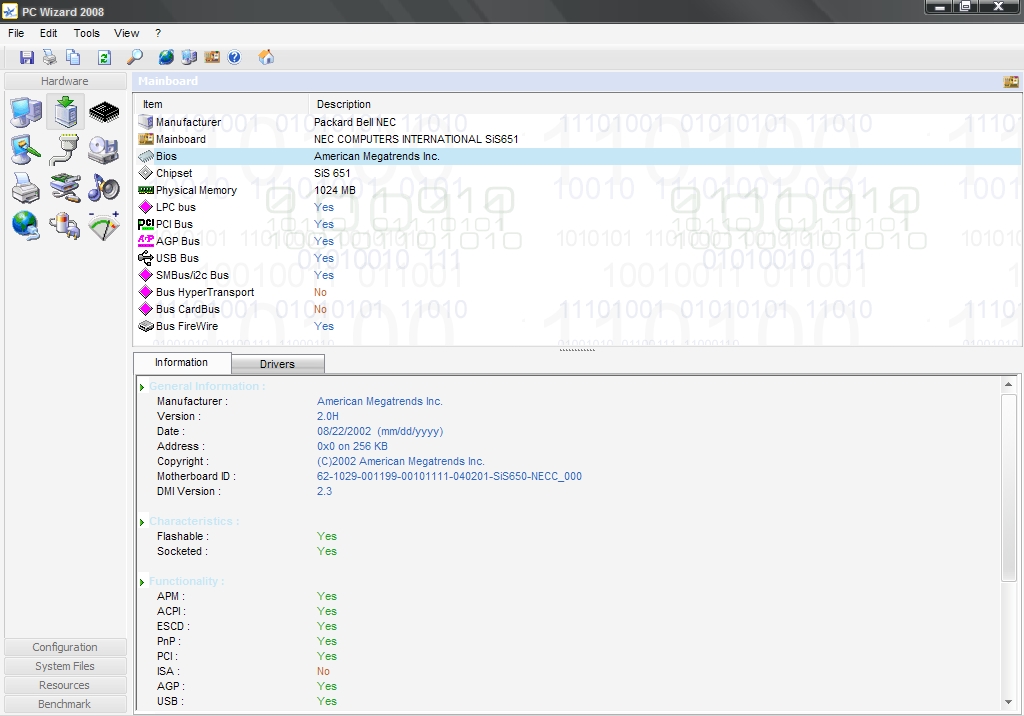
Task: Click the Motherboard ID value text
Action: click(449, 476)
